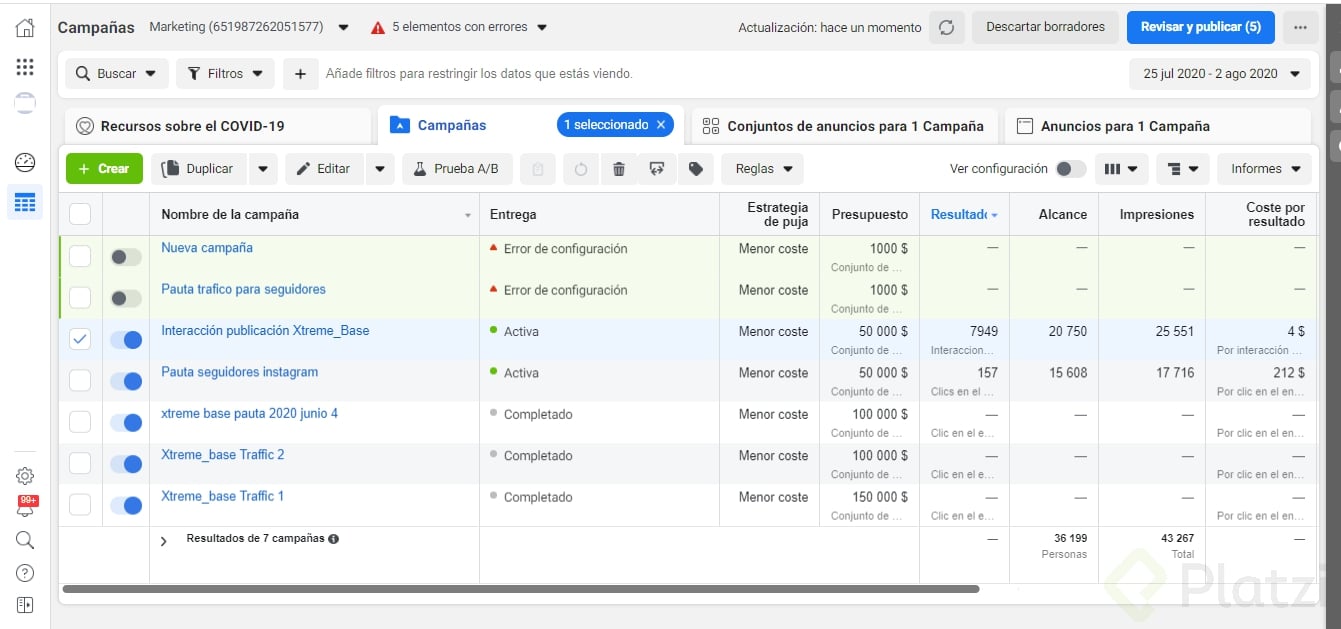The image size is (1341, 629).
Task: Open the date range 25 jul 2020 dropdown
Action: point(1220,73)
